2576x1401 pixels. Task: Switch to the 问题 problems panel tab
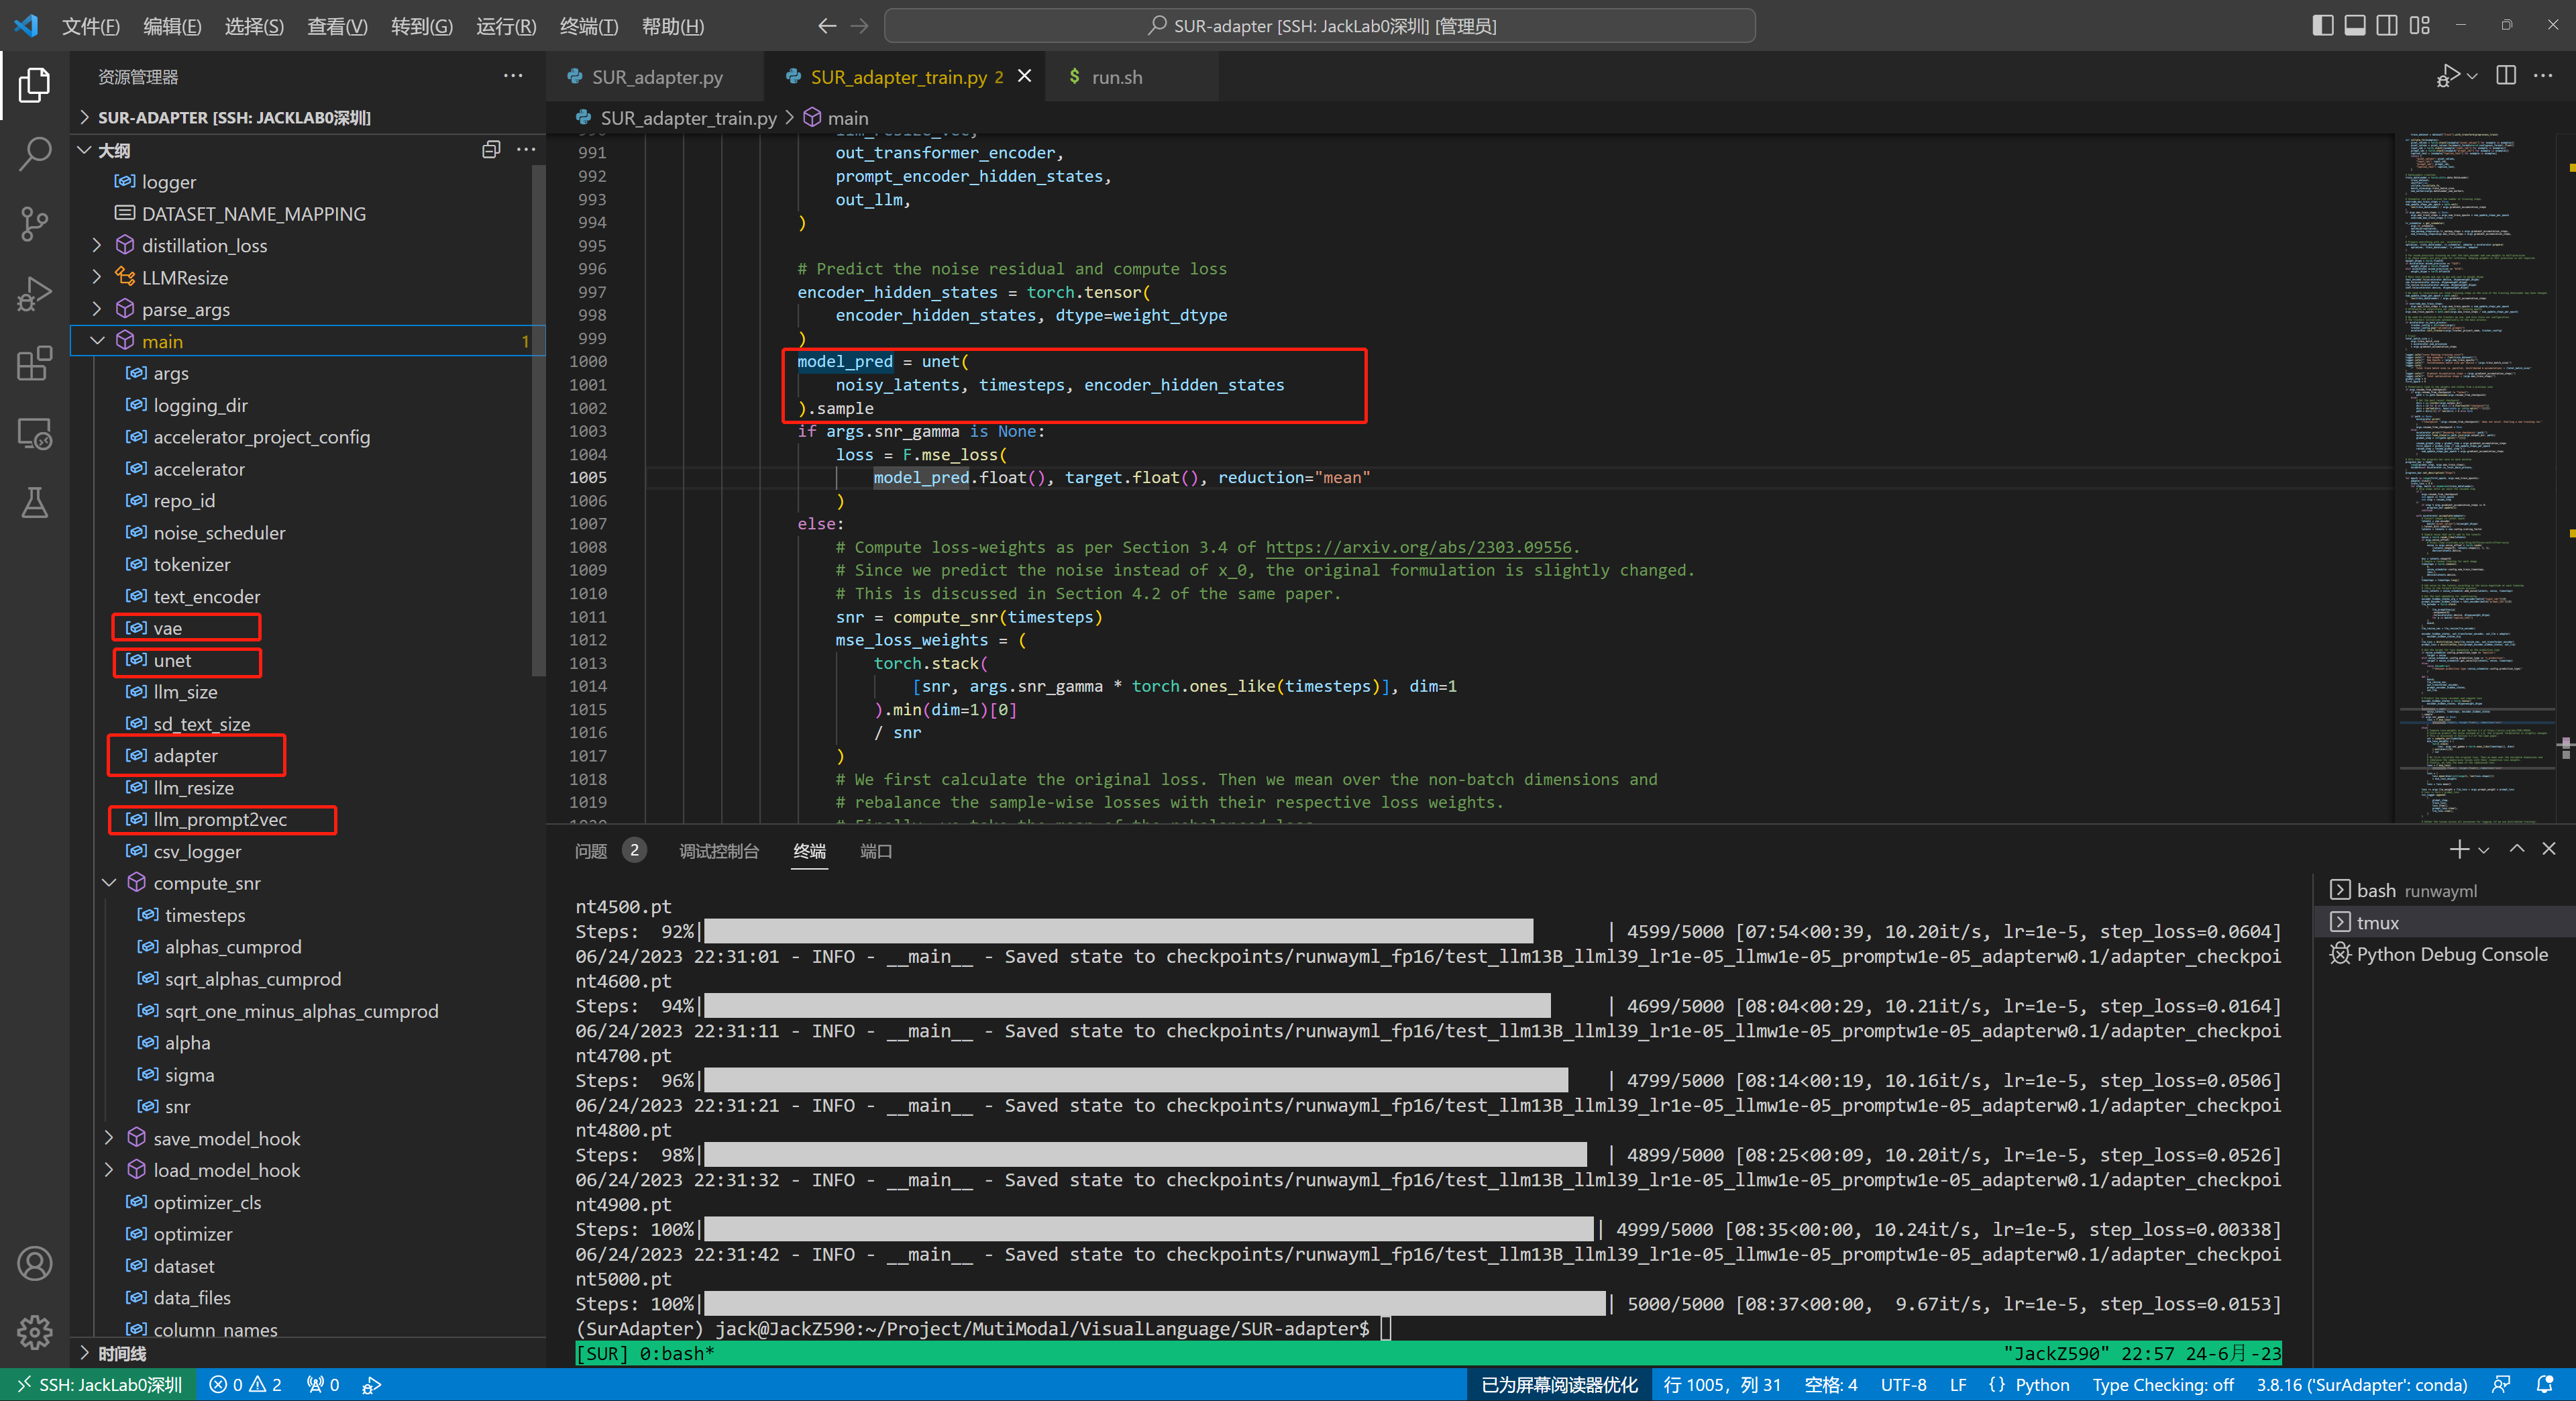pyautogui.click(x=591, y=851)
